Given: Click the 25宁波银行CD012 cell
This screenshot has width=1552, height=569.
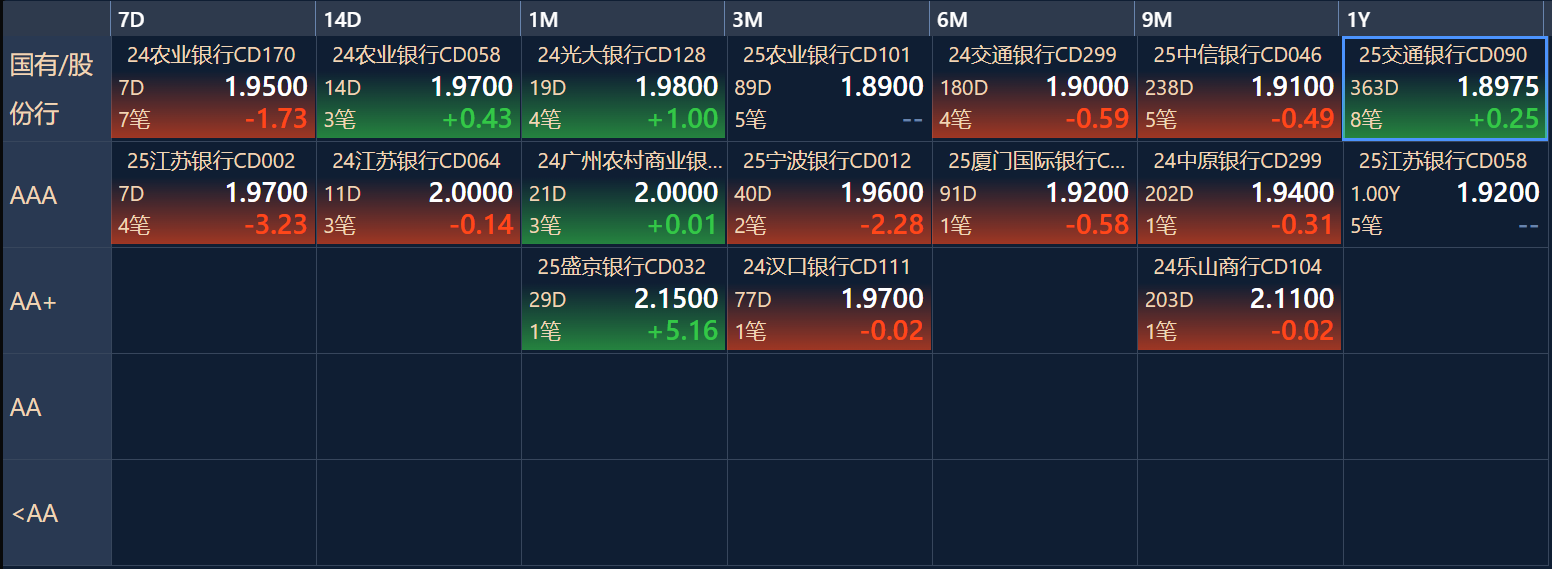Looking at the screenshot, I should [x=829, y=194].
